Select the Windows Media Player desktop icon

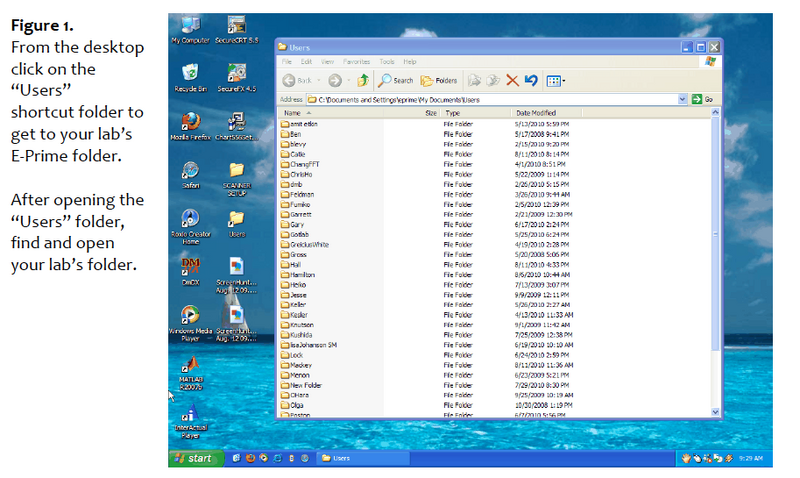pyautogui.click(x=190, y=323)
